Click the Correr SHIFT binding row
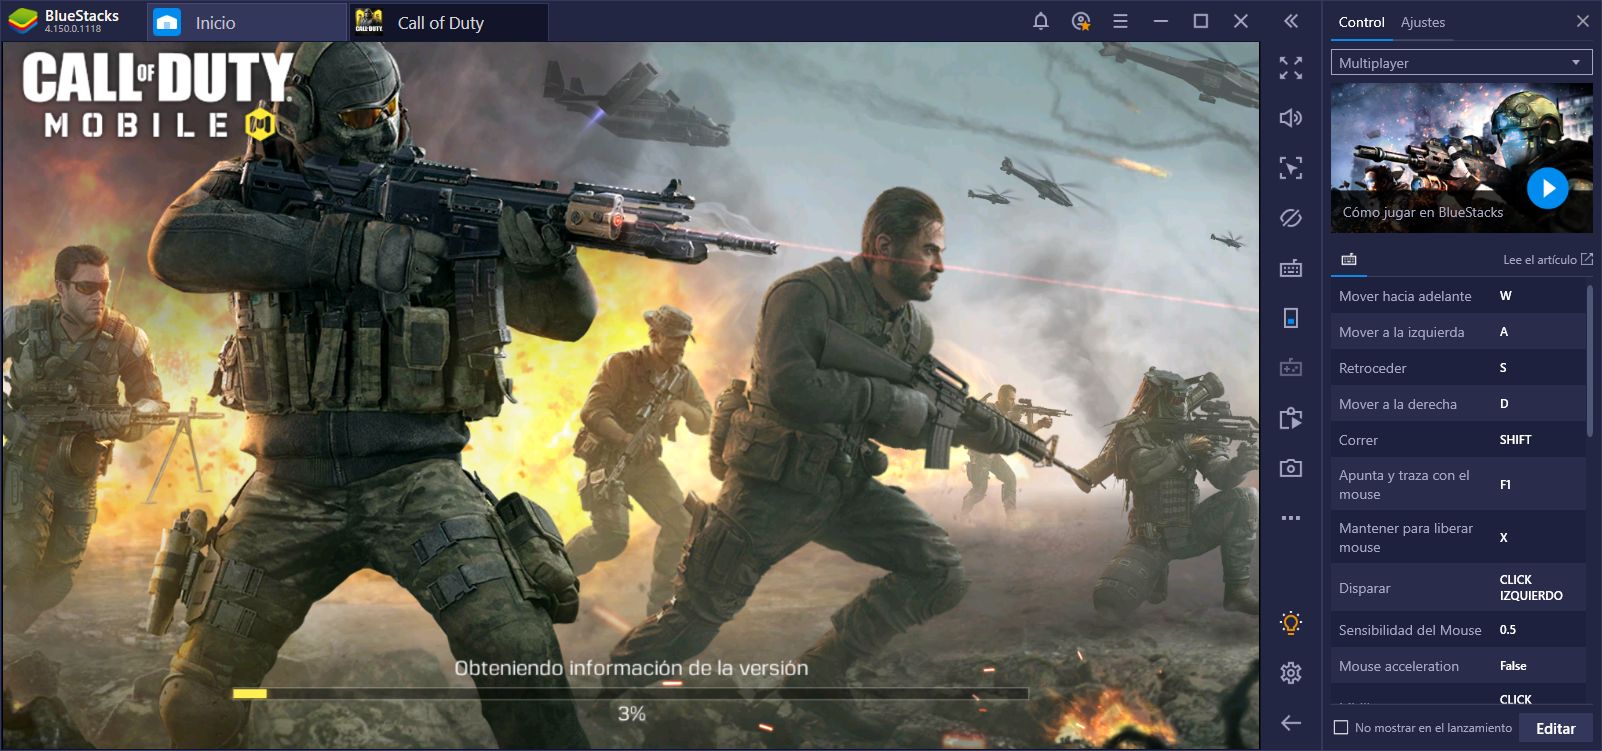Image resolution: width=1602 pixels, height=751 pixels. pos(1458,440)
